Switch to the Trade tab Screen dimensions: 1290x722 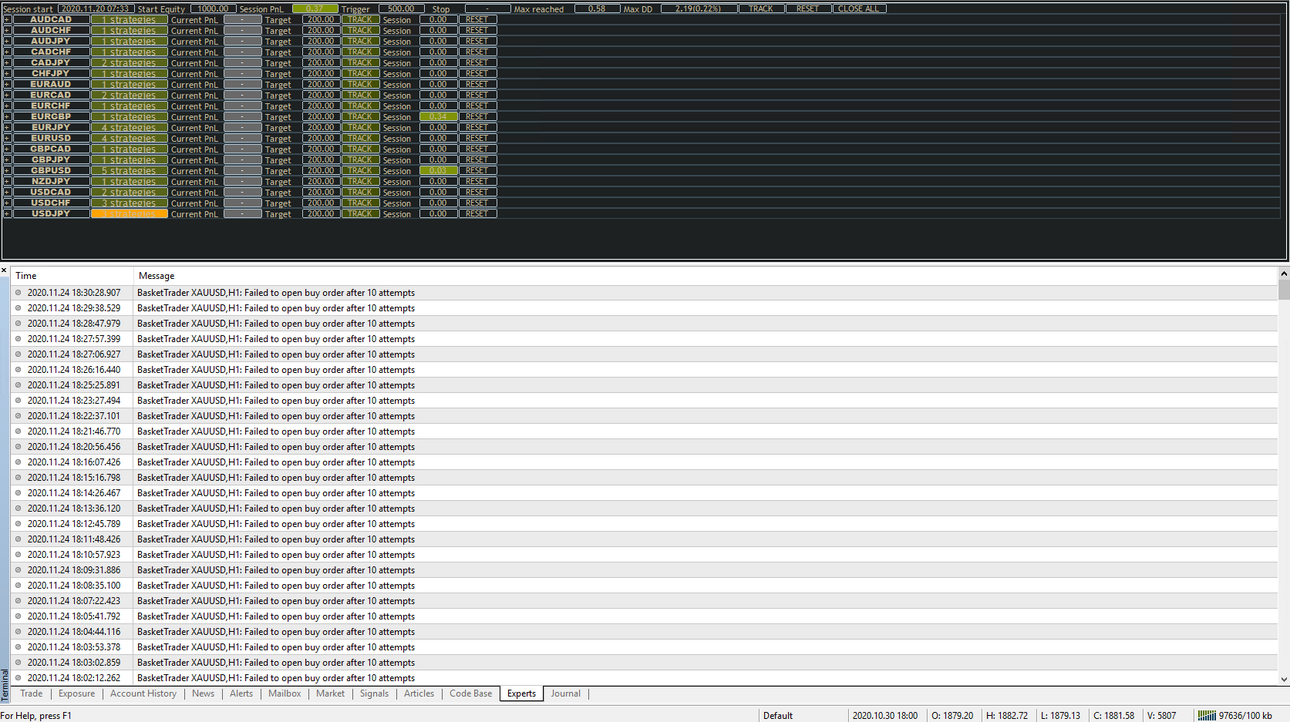pos(31,694)
